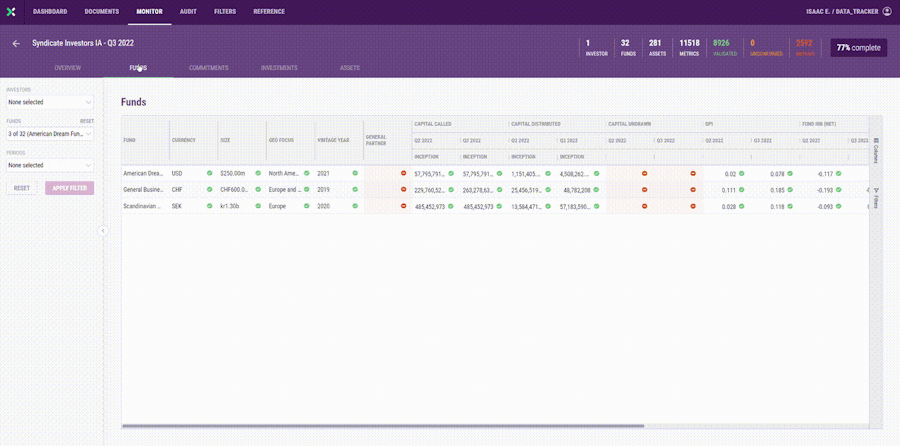The height and width of the screenshot is (446, 900).
Task: Click the green check beside DPI value 0.02
Action: coord(742,173)
